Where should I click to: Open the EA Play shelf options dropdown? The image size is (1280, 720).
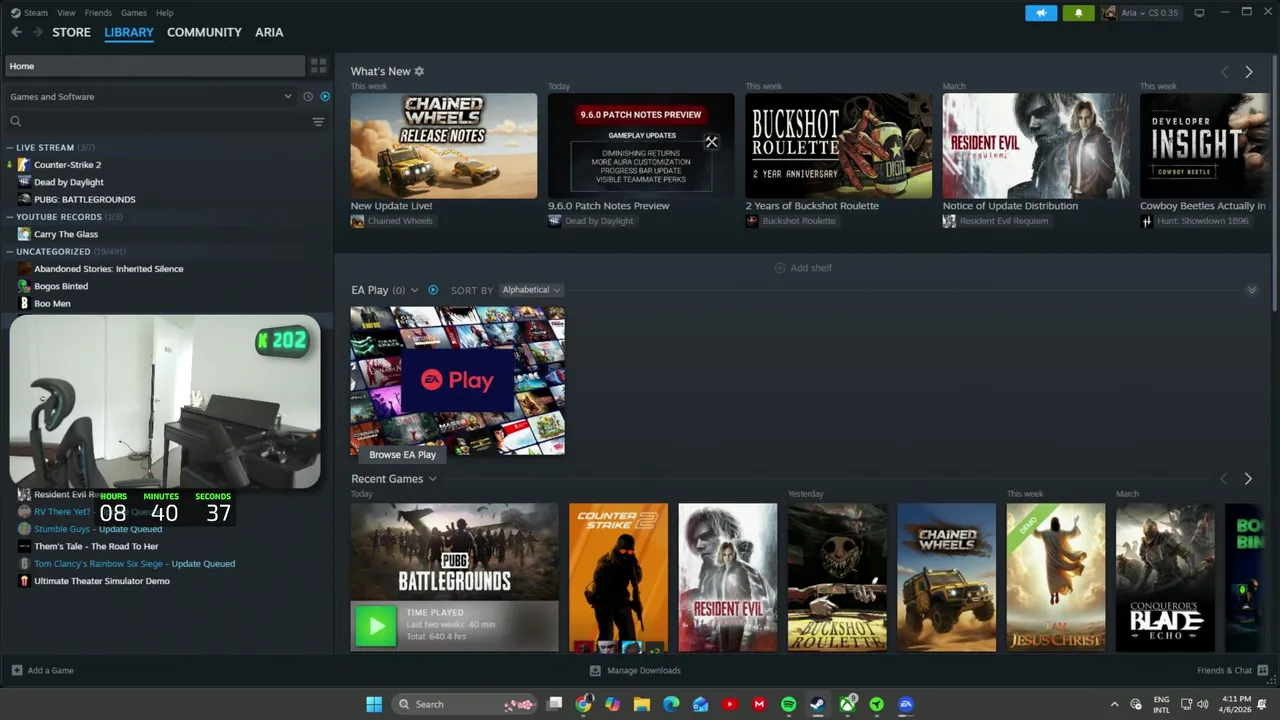[x=415, y=290]
